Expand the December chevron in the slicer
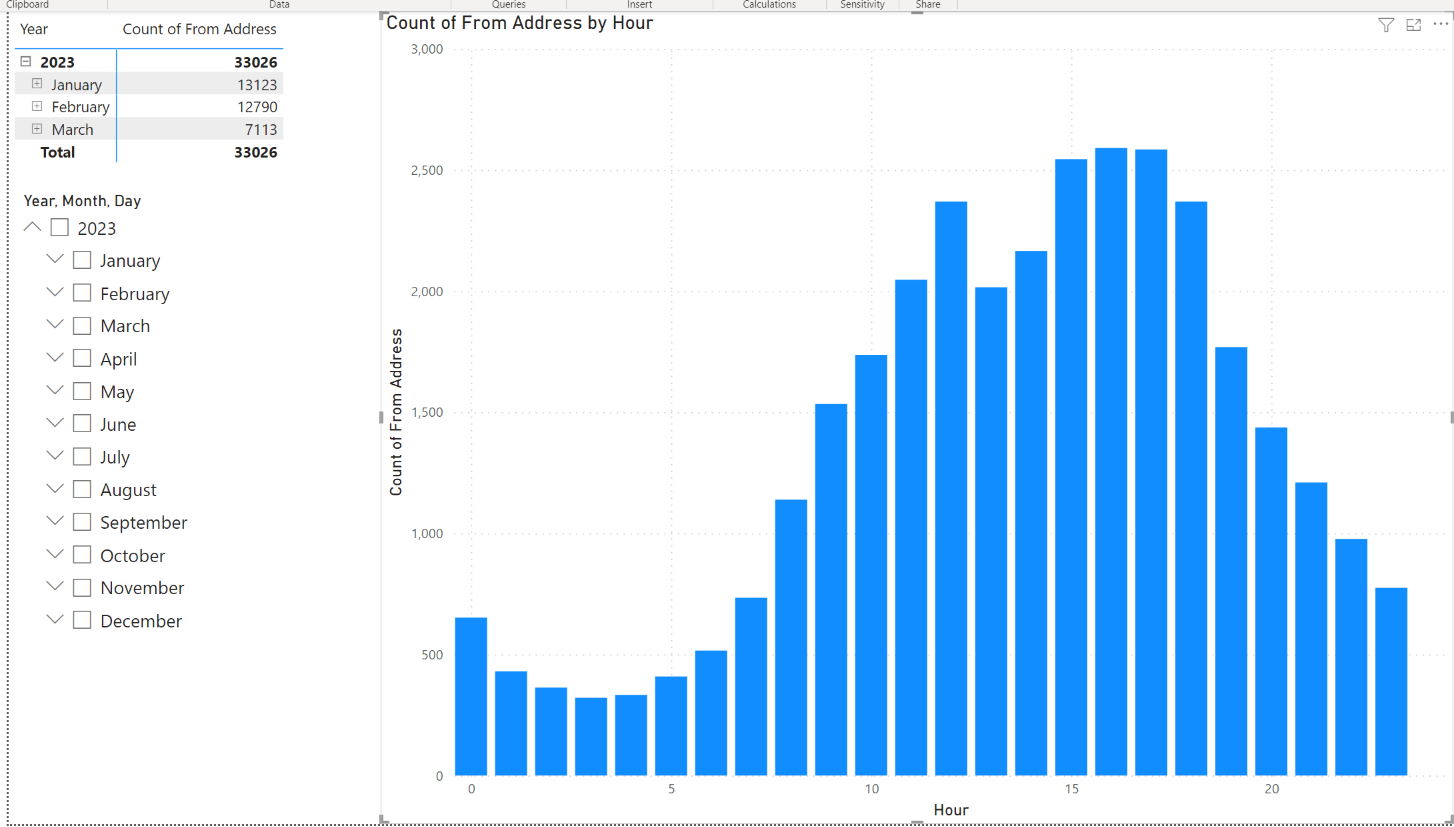This screenshot has width=1454, height=827. pyautogui.click(x=55, y=619)
